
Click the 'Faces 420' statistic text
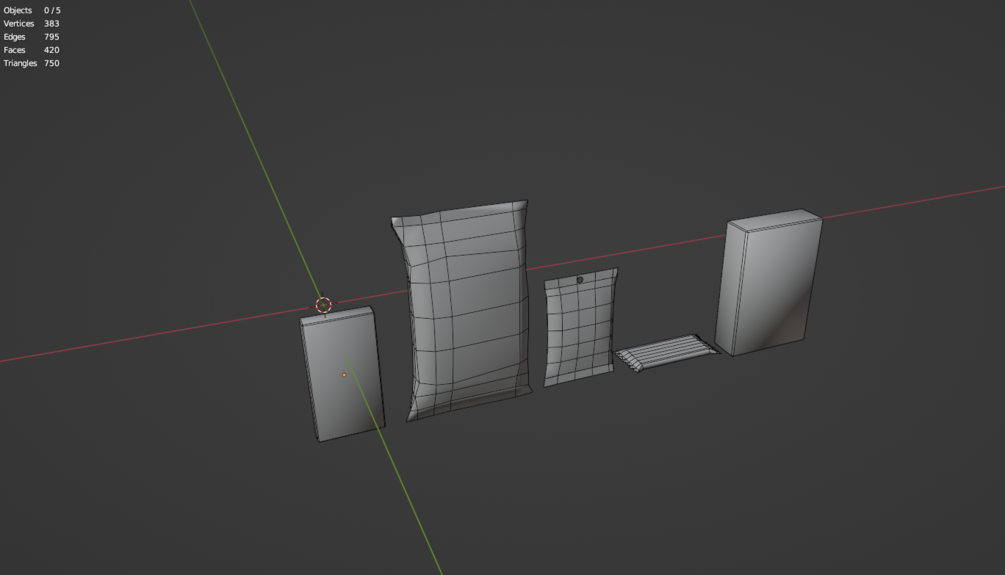click(31, 50)
